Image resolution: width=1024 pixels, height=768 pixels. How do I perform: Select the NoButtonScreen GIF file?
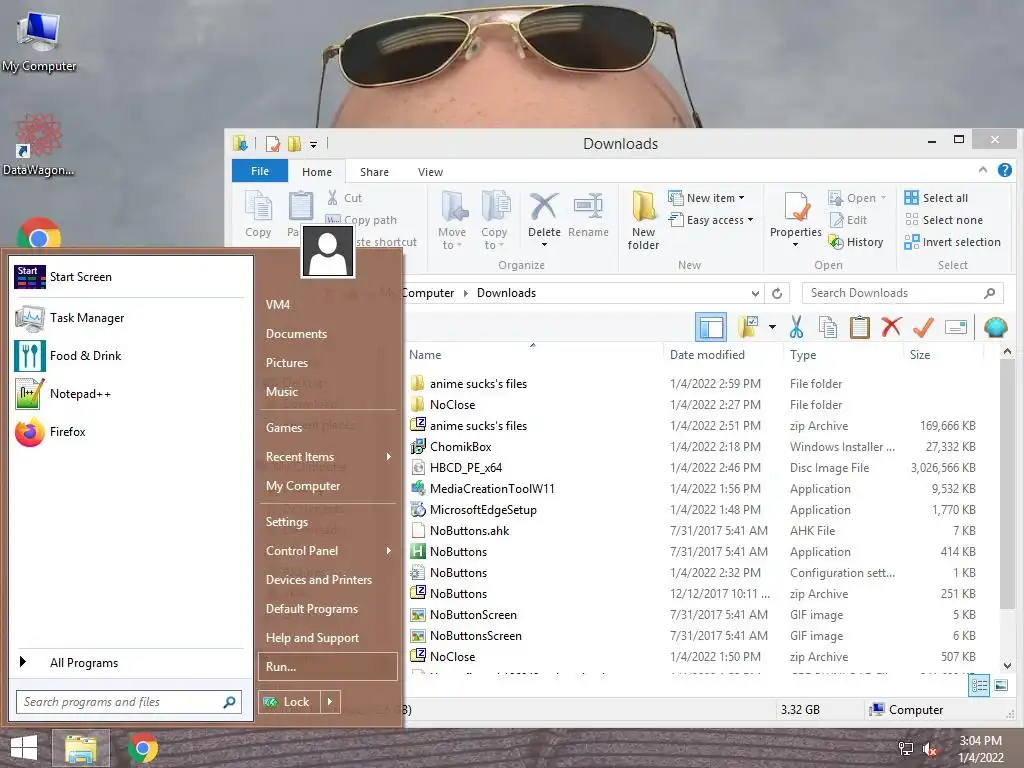click(x=473, y=615)
